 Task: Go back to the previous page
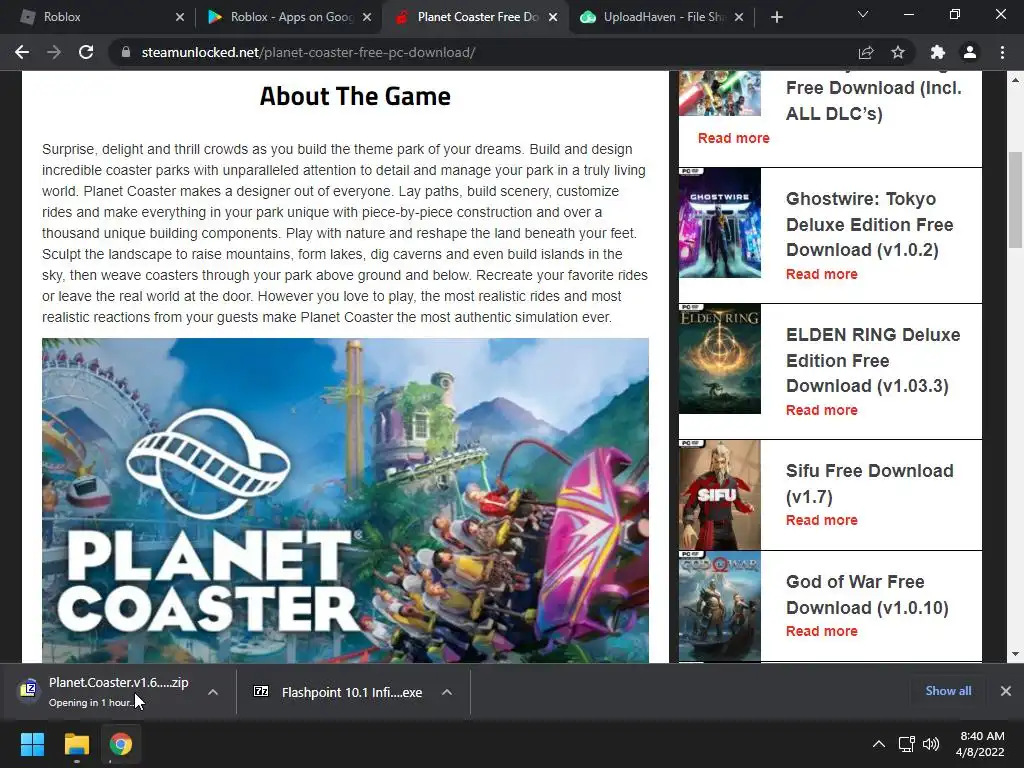point(22,52)
